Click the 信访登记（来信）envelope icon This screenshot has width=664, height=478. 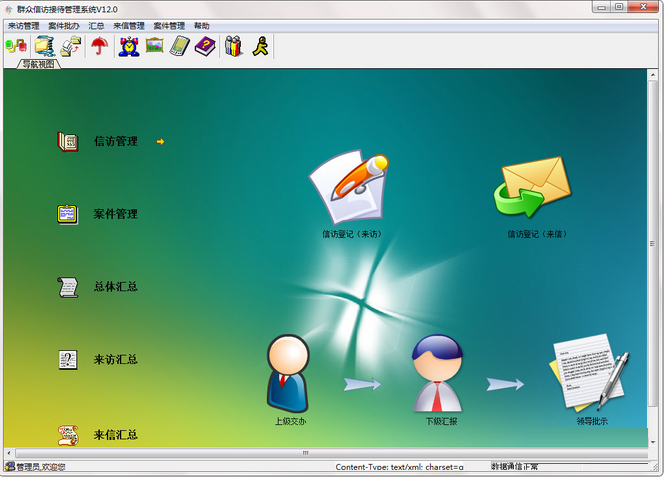532,187
